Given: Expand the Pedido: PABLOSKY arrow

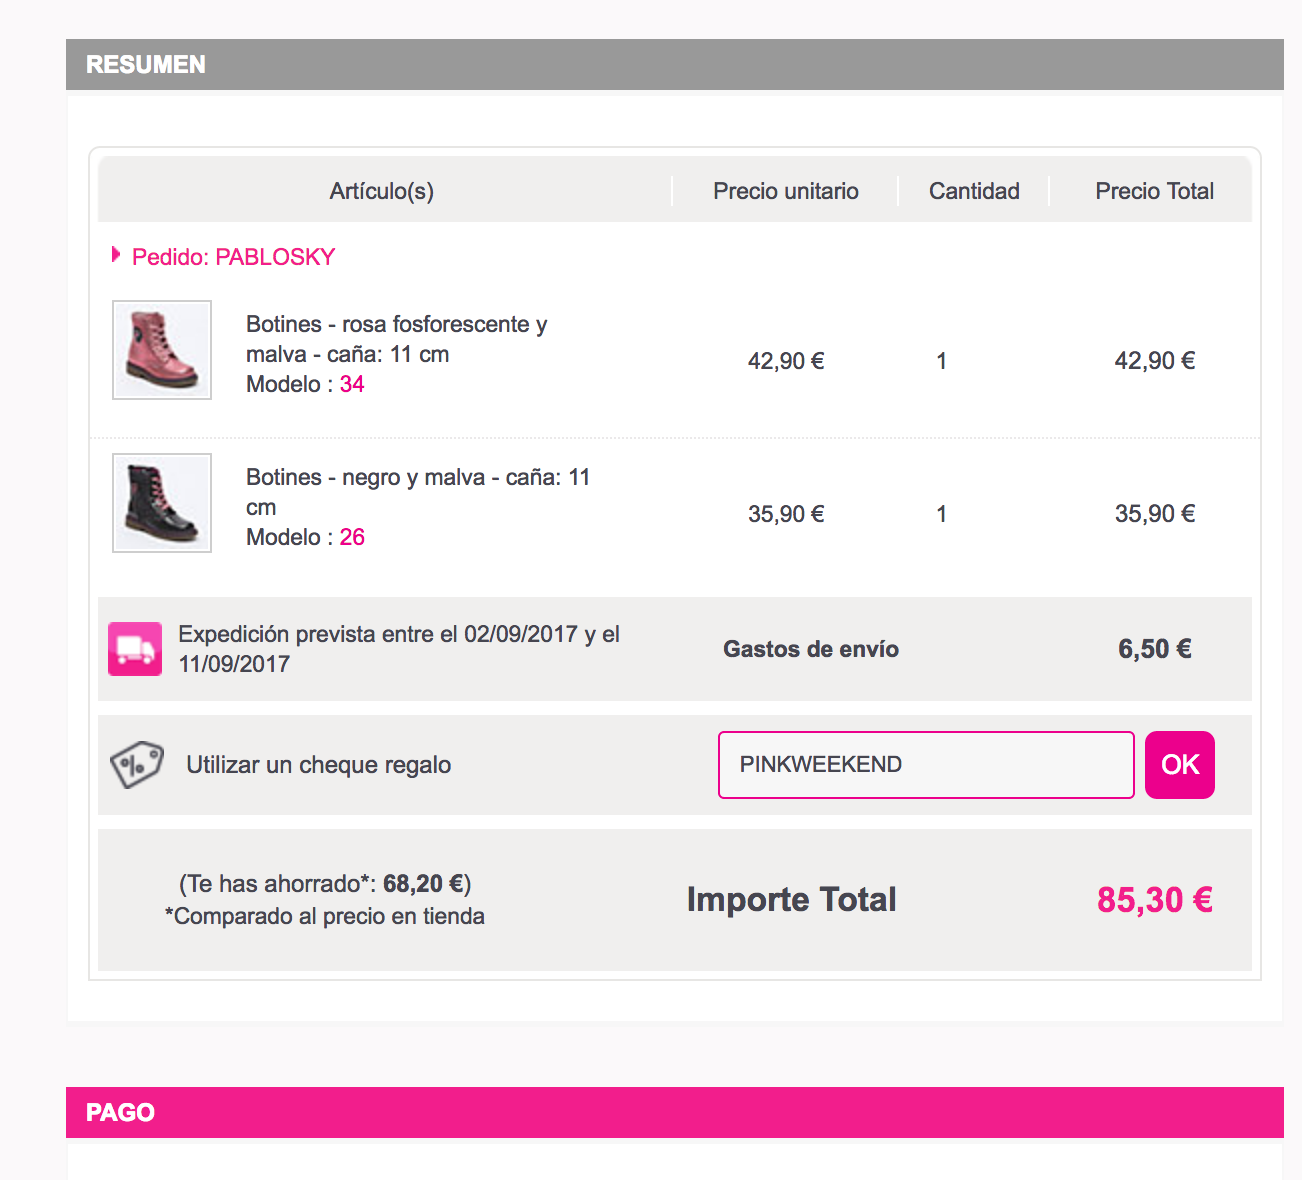Looking at the screenshot, I should [x=116, y=255].
